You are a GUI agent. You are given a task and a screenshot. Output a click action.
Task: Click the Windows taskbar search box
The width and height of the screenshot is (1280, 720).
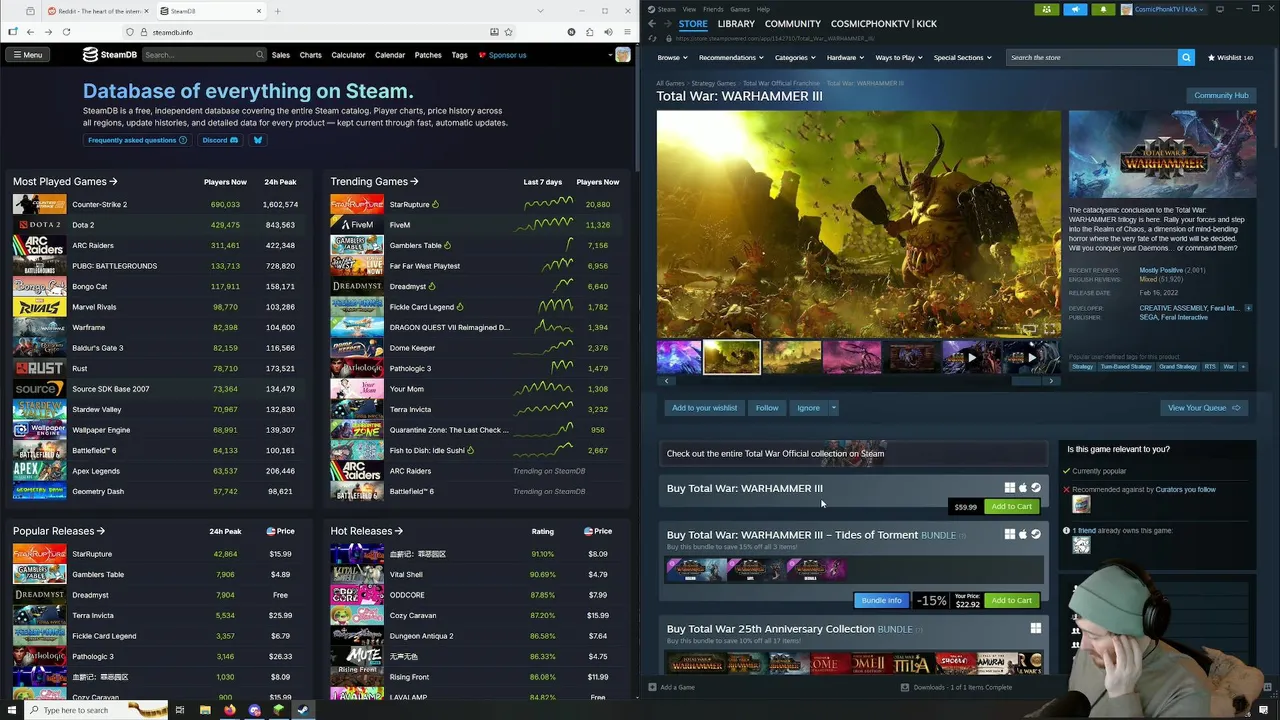pos(98,710)
